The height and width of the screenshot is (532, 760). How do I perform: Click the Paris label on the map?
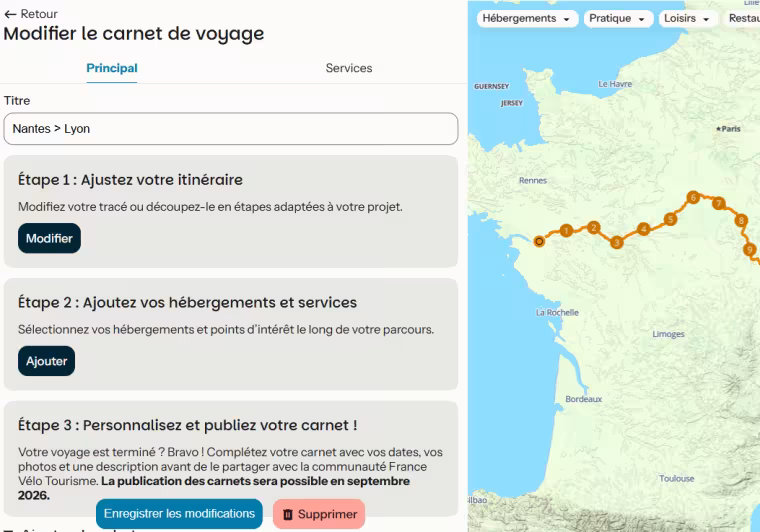[x=728, y=129]
